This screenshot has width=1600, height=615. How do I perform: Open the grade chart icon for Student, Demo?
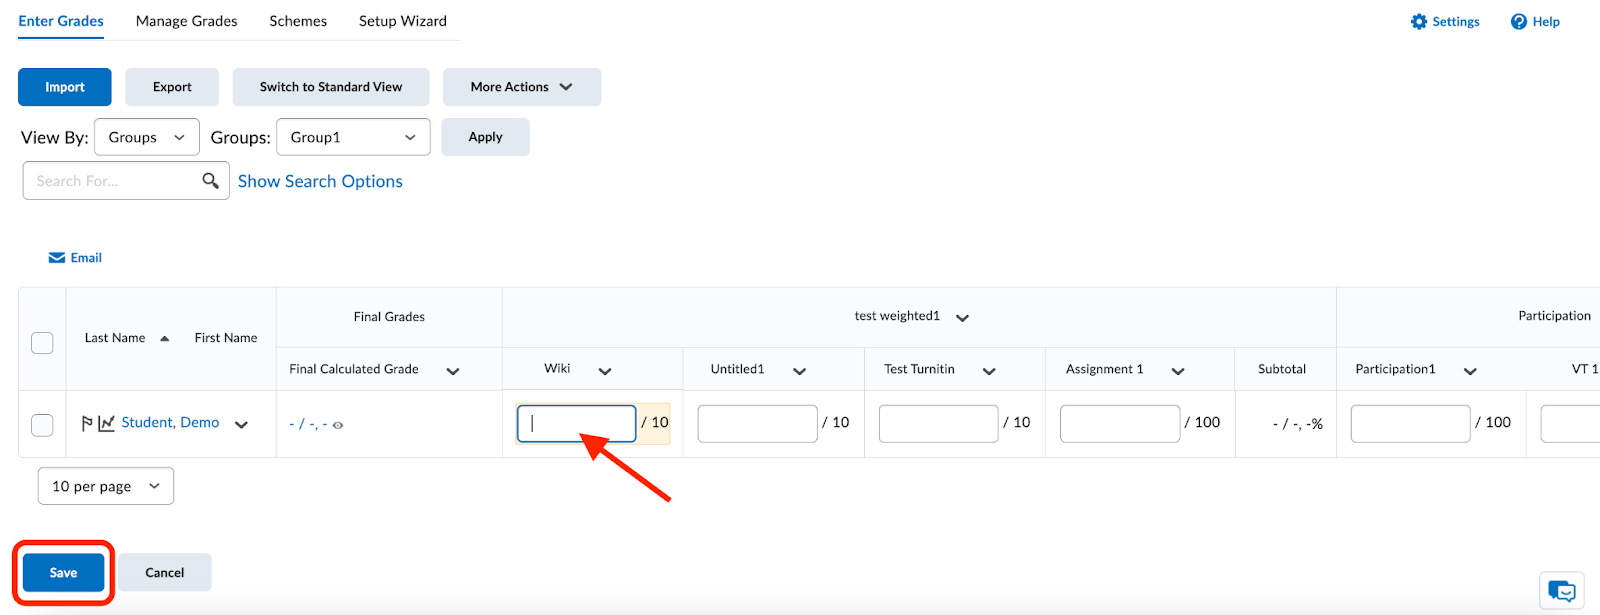pos(106,423)
